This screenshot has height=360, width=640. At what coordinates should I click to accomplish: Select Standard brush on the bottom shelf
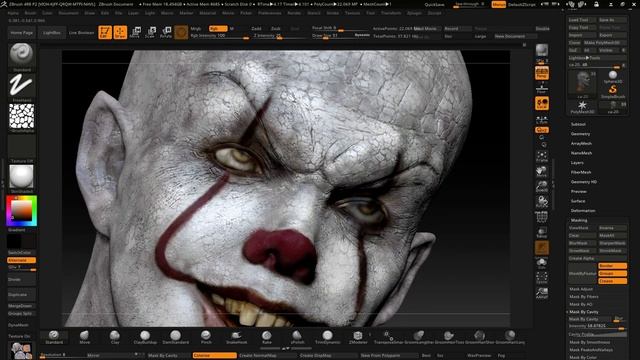(x=54, y=337)
